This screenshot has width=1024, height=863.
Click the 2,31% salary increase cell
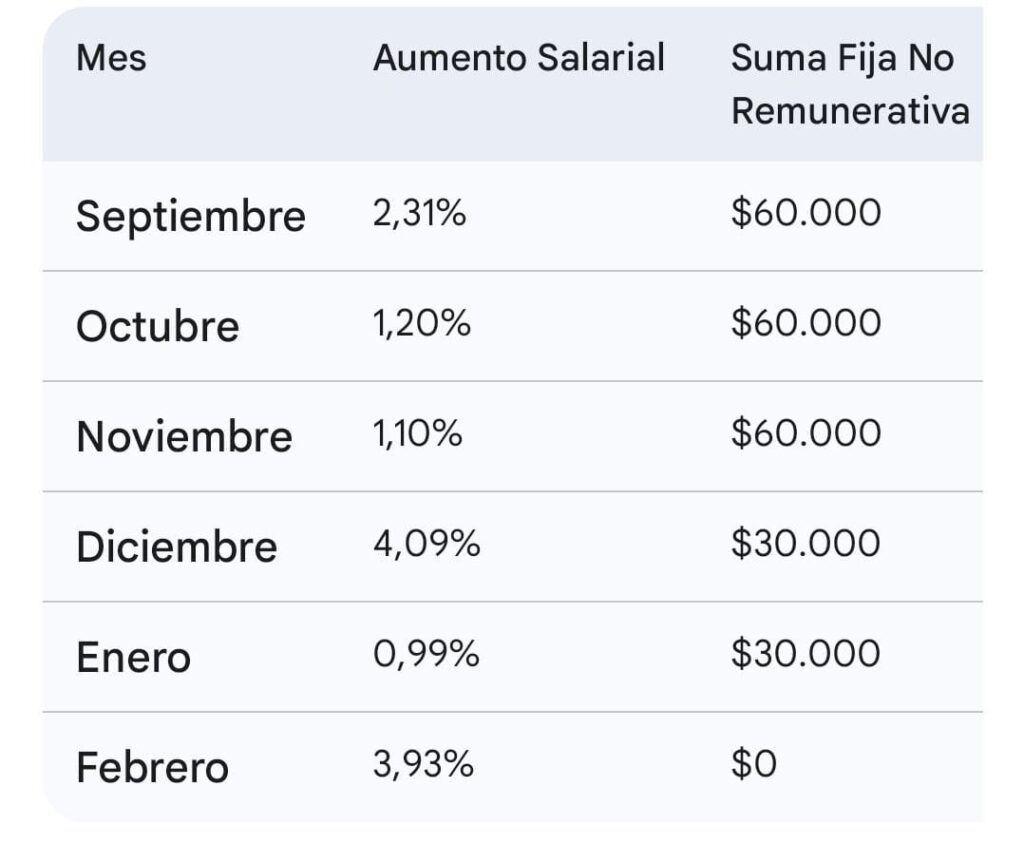click(420, 214)
